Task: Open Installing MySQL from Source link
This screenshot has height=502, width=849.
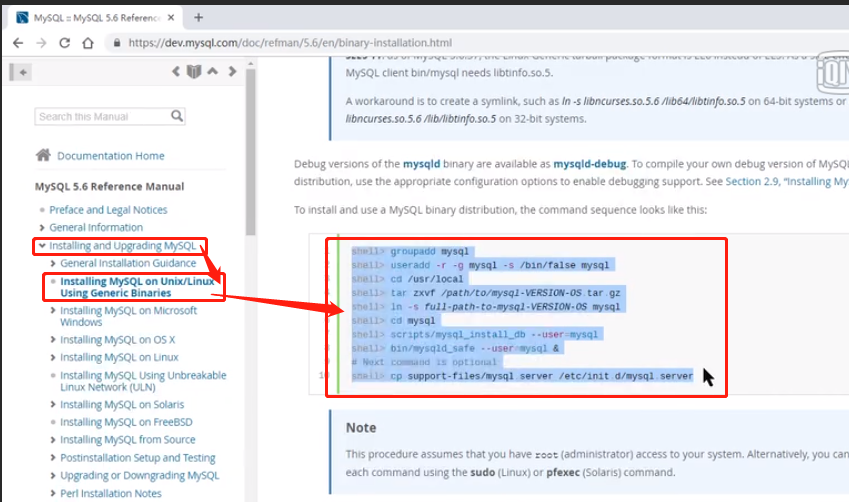Action: click(128, 440)
